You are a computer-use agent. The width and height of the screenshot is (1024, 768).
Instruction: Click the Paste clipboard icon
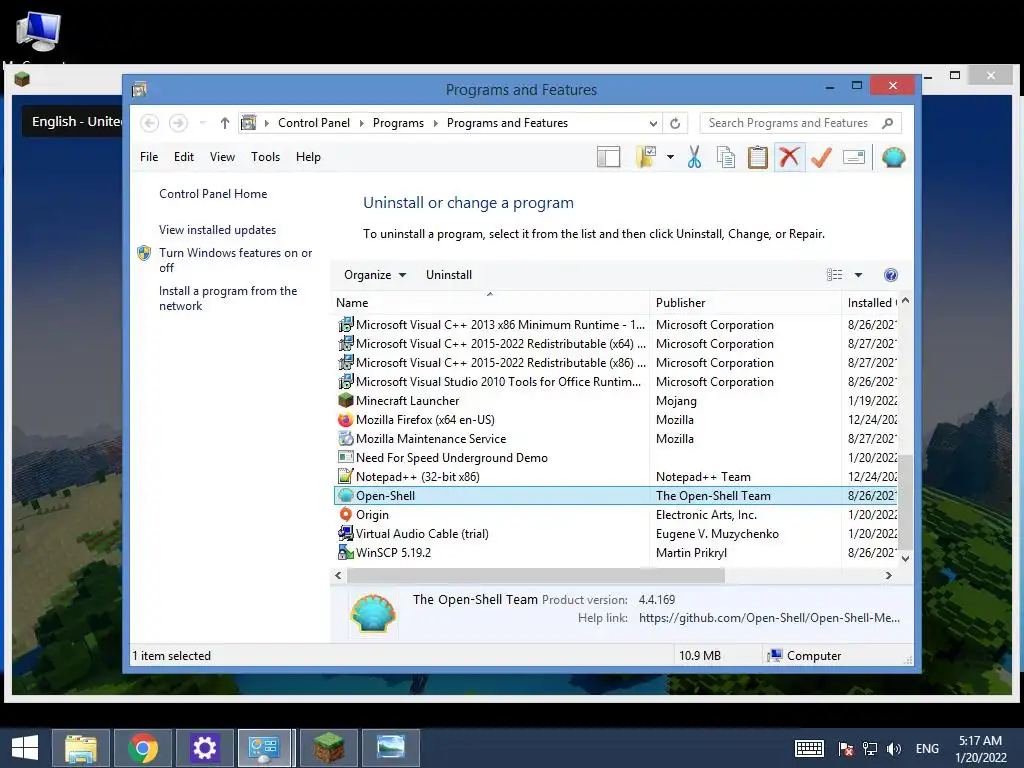758,157
